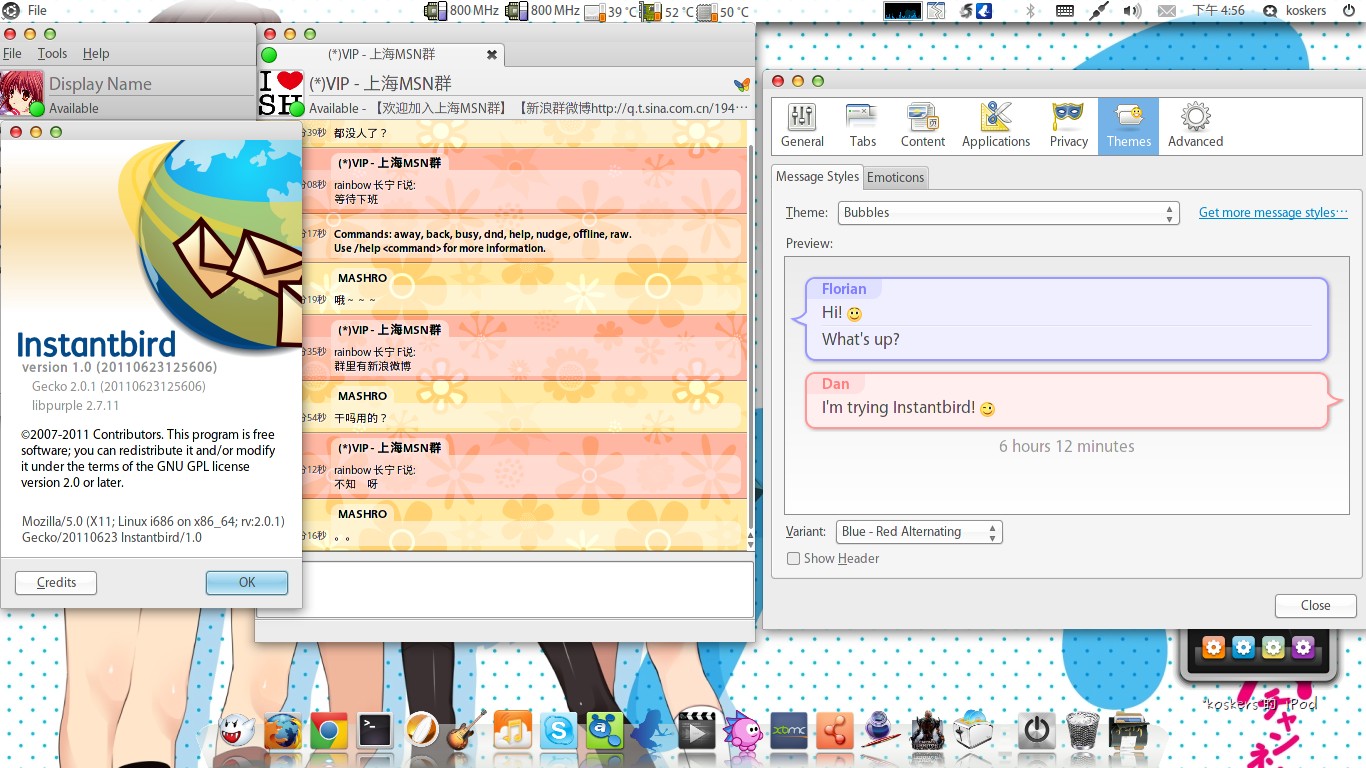
Task: Click the system monitor graph in top panel
Action: pyautogui.click(x=901, y=11)
